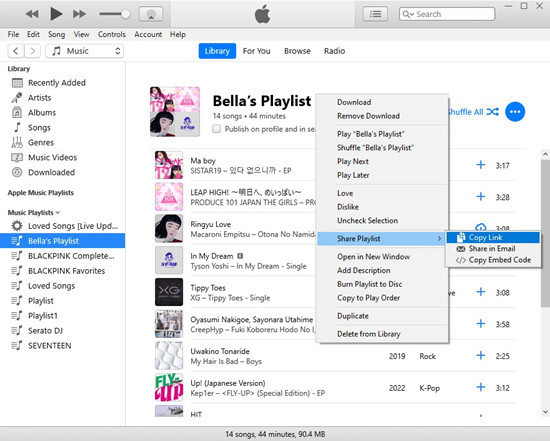Adjust the volume slider knob
This screenshot has height=441, width=550.
tap(126, 14)
